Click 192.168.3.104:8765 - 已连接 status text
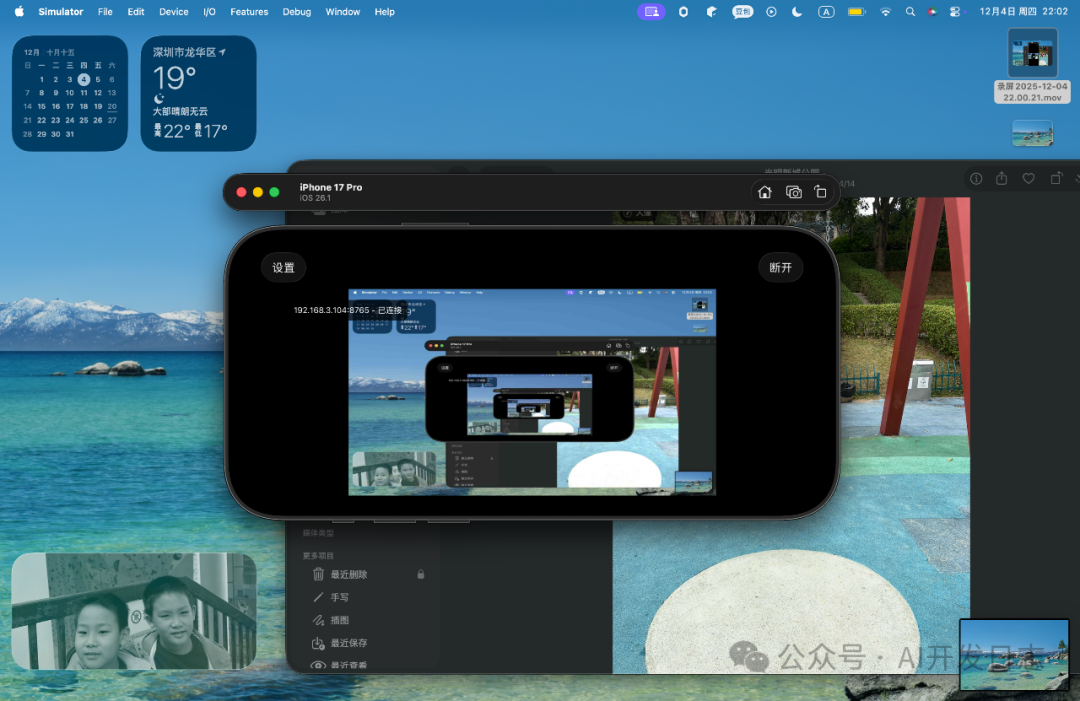Viewport: 1080px width, 701px height. (348, 311)
